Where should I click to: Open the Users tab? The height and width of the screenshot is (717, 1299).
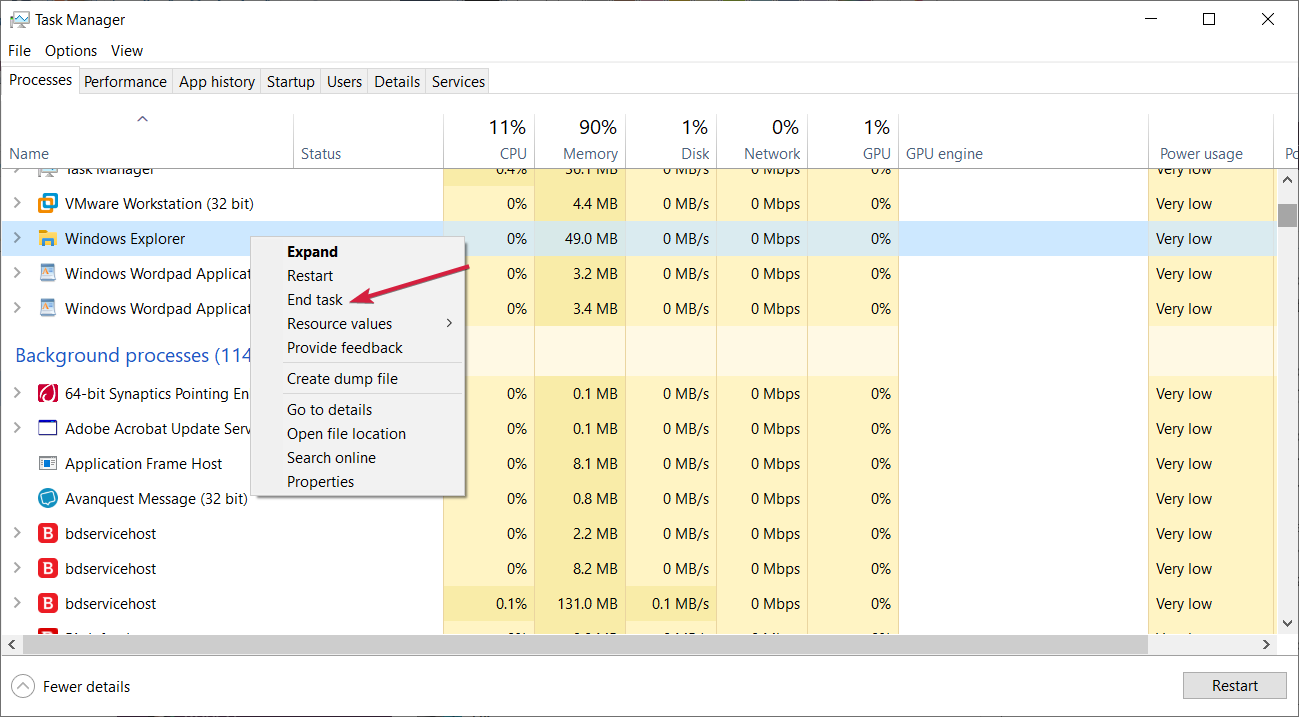click(344, 82)
